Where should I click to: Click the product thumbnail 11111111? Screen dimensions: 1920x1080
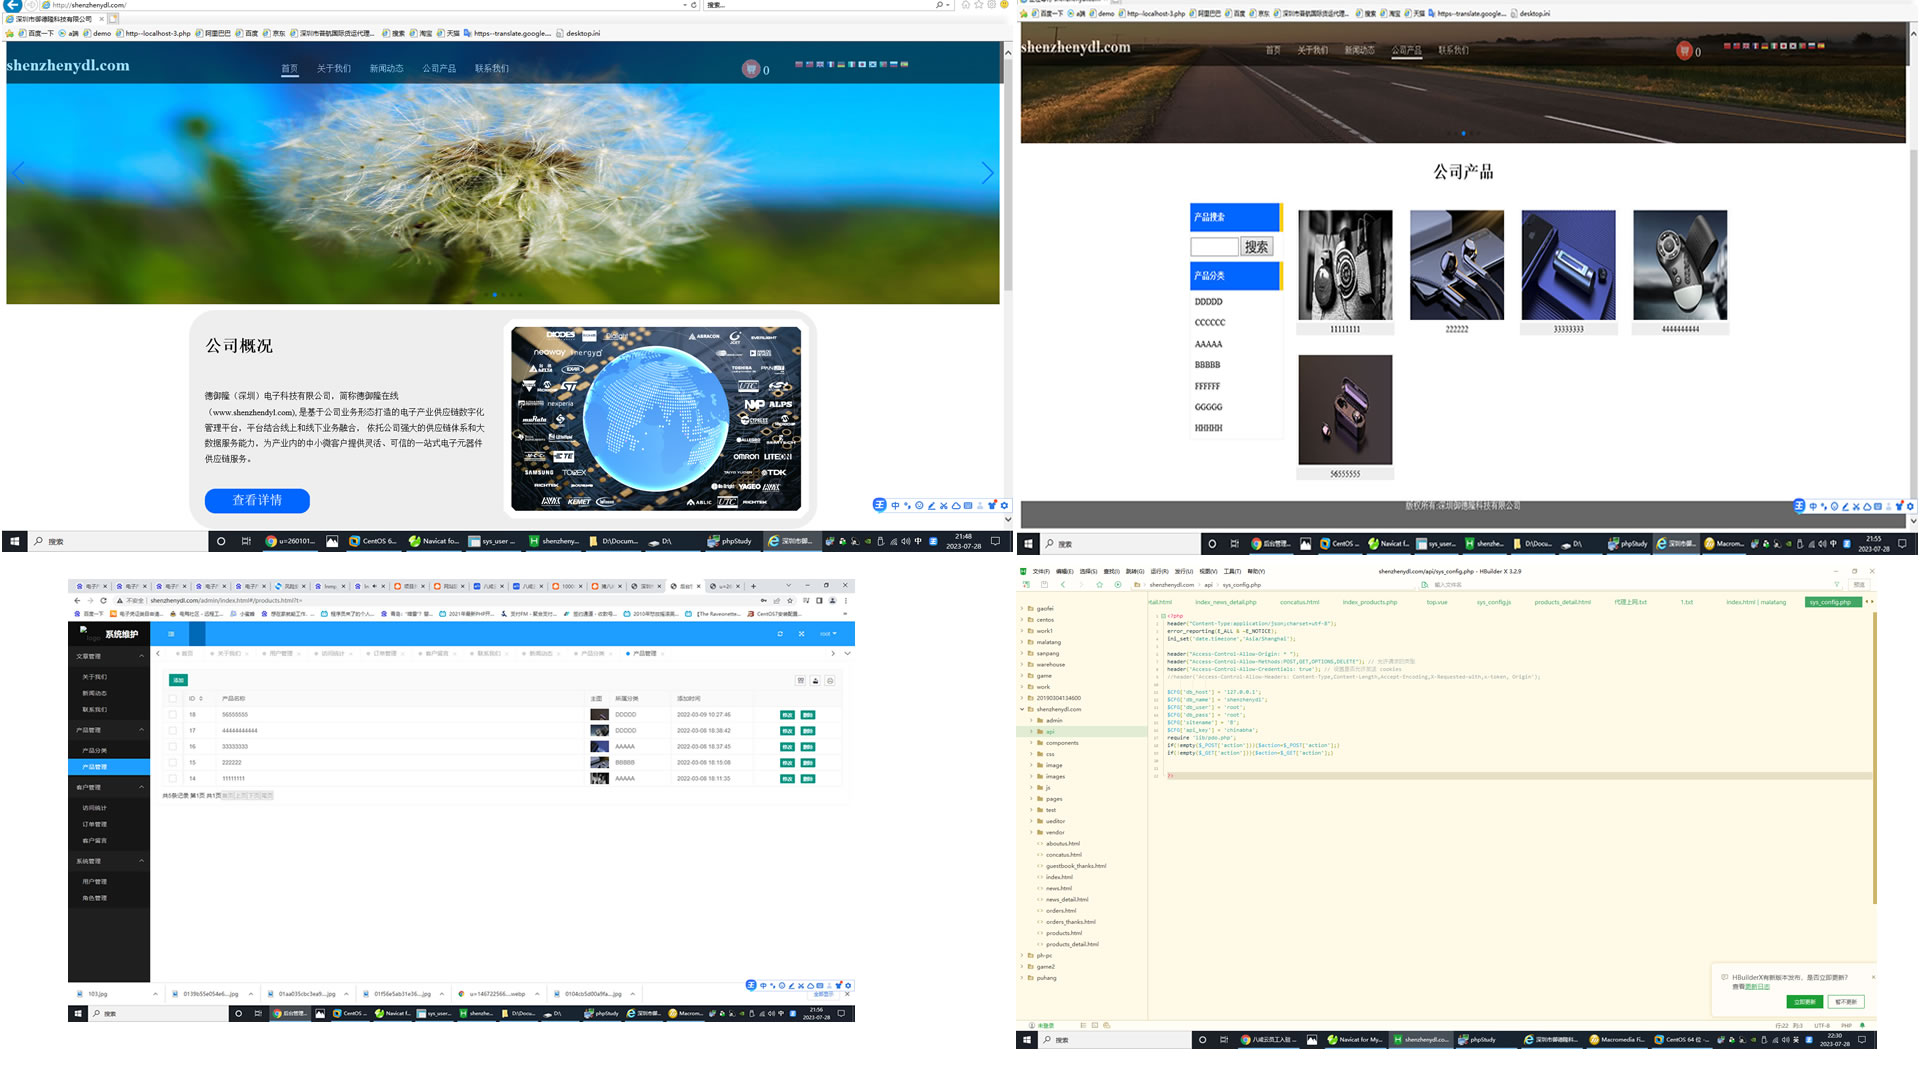coord(1345,264)
